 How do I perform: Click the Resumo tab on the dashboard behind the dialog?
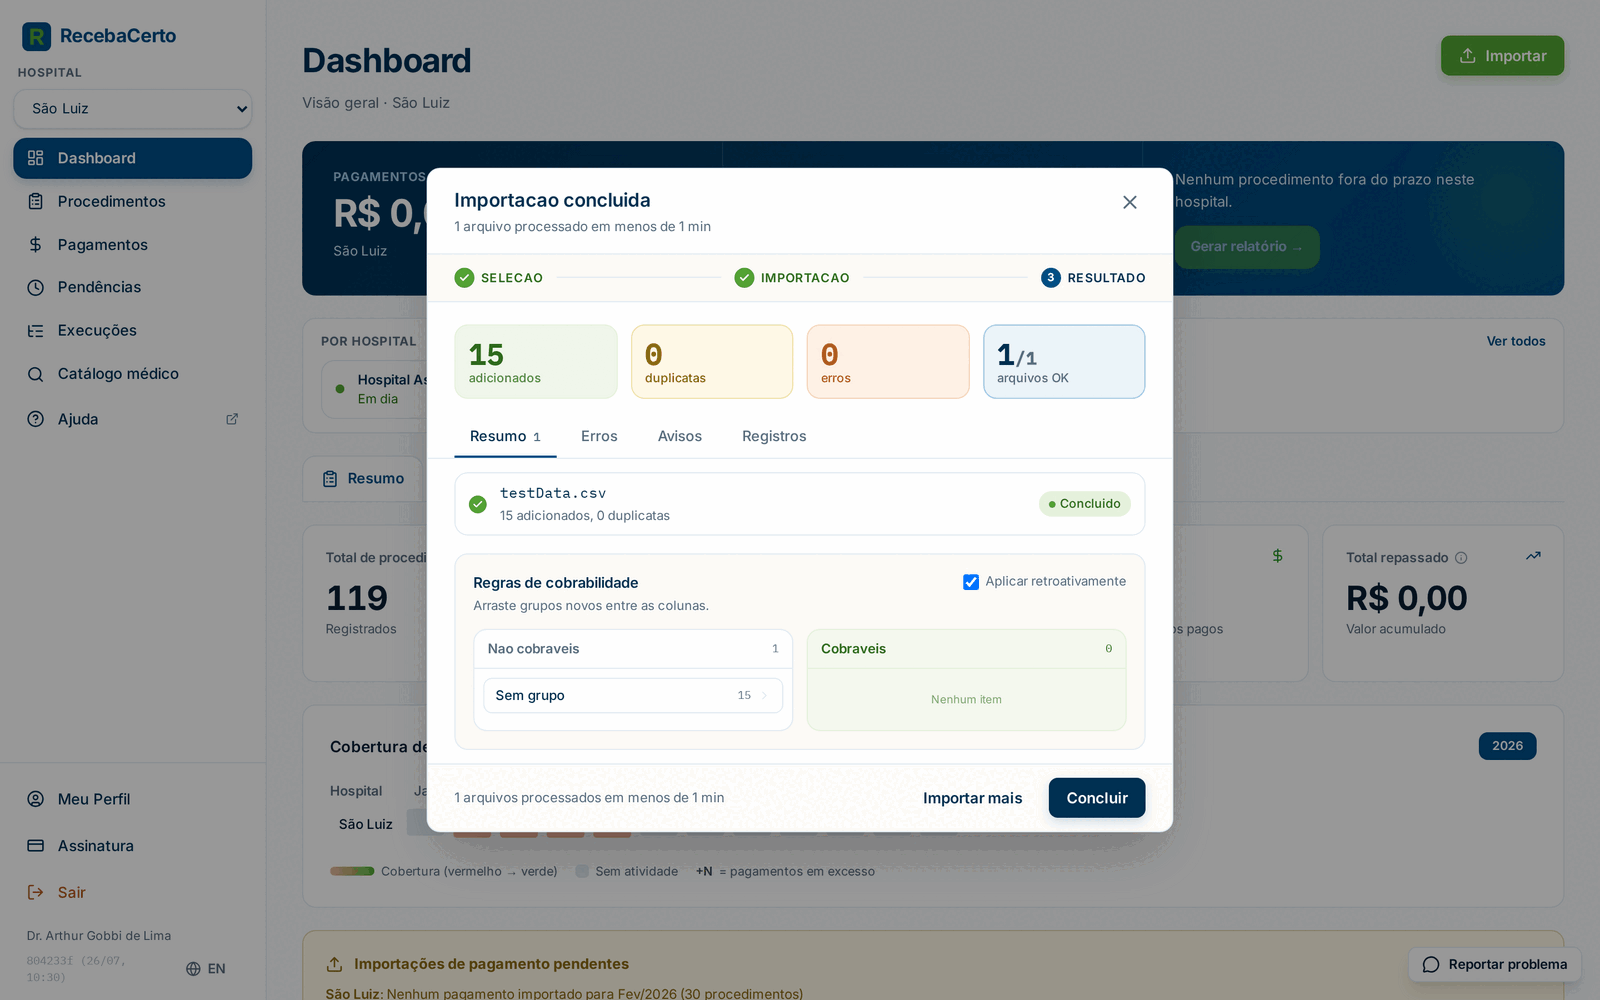[x=364, y=479]
